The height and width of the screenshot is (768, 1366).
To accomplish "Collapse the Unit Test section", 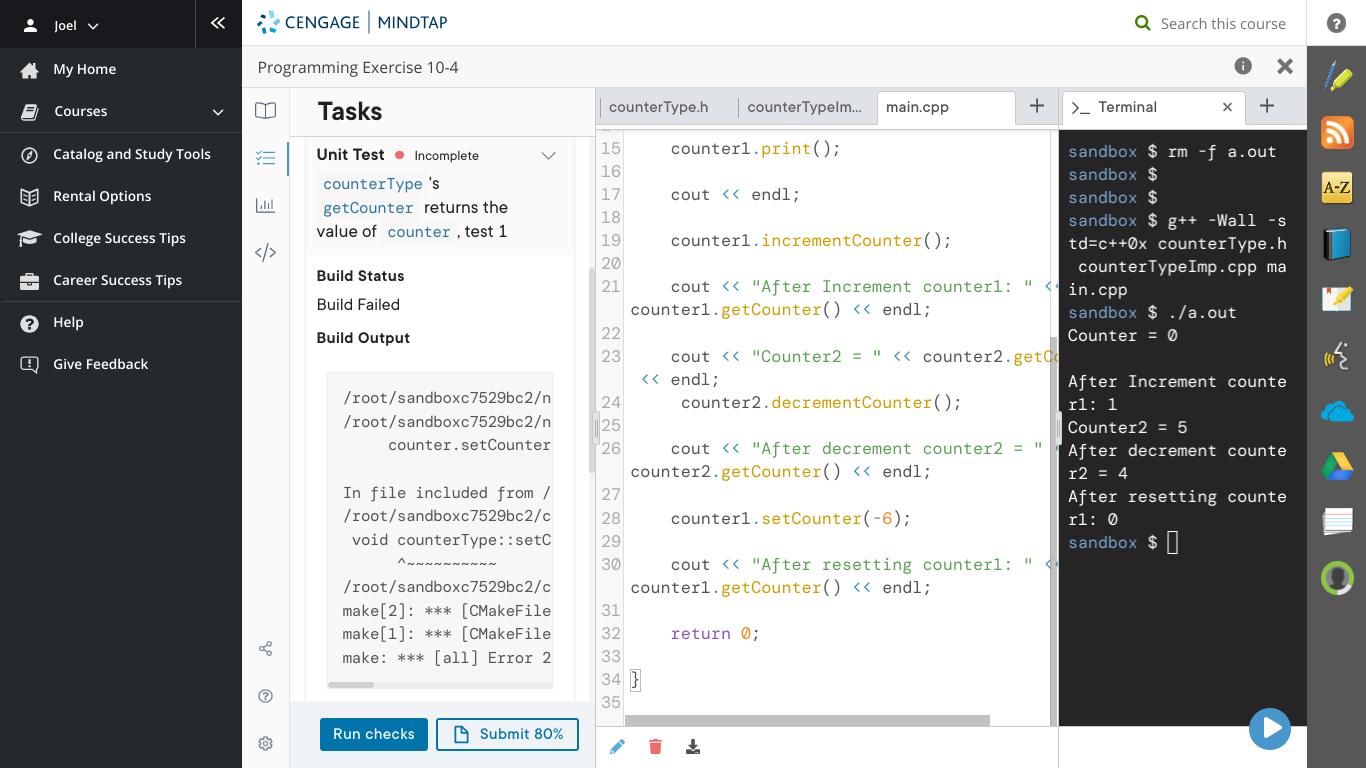I will [x=548, y=156].
